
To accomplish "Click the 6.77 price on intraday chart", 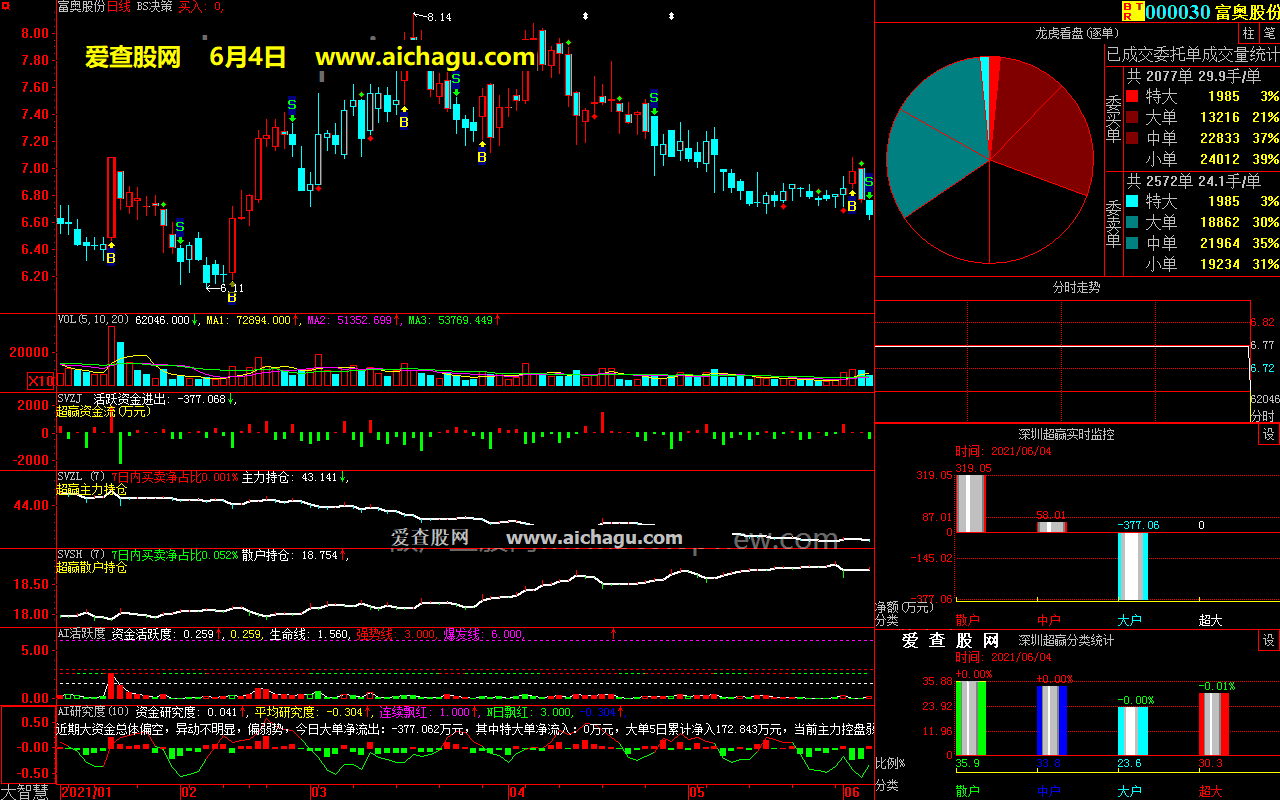I will (1263, 345).
